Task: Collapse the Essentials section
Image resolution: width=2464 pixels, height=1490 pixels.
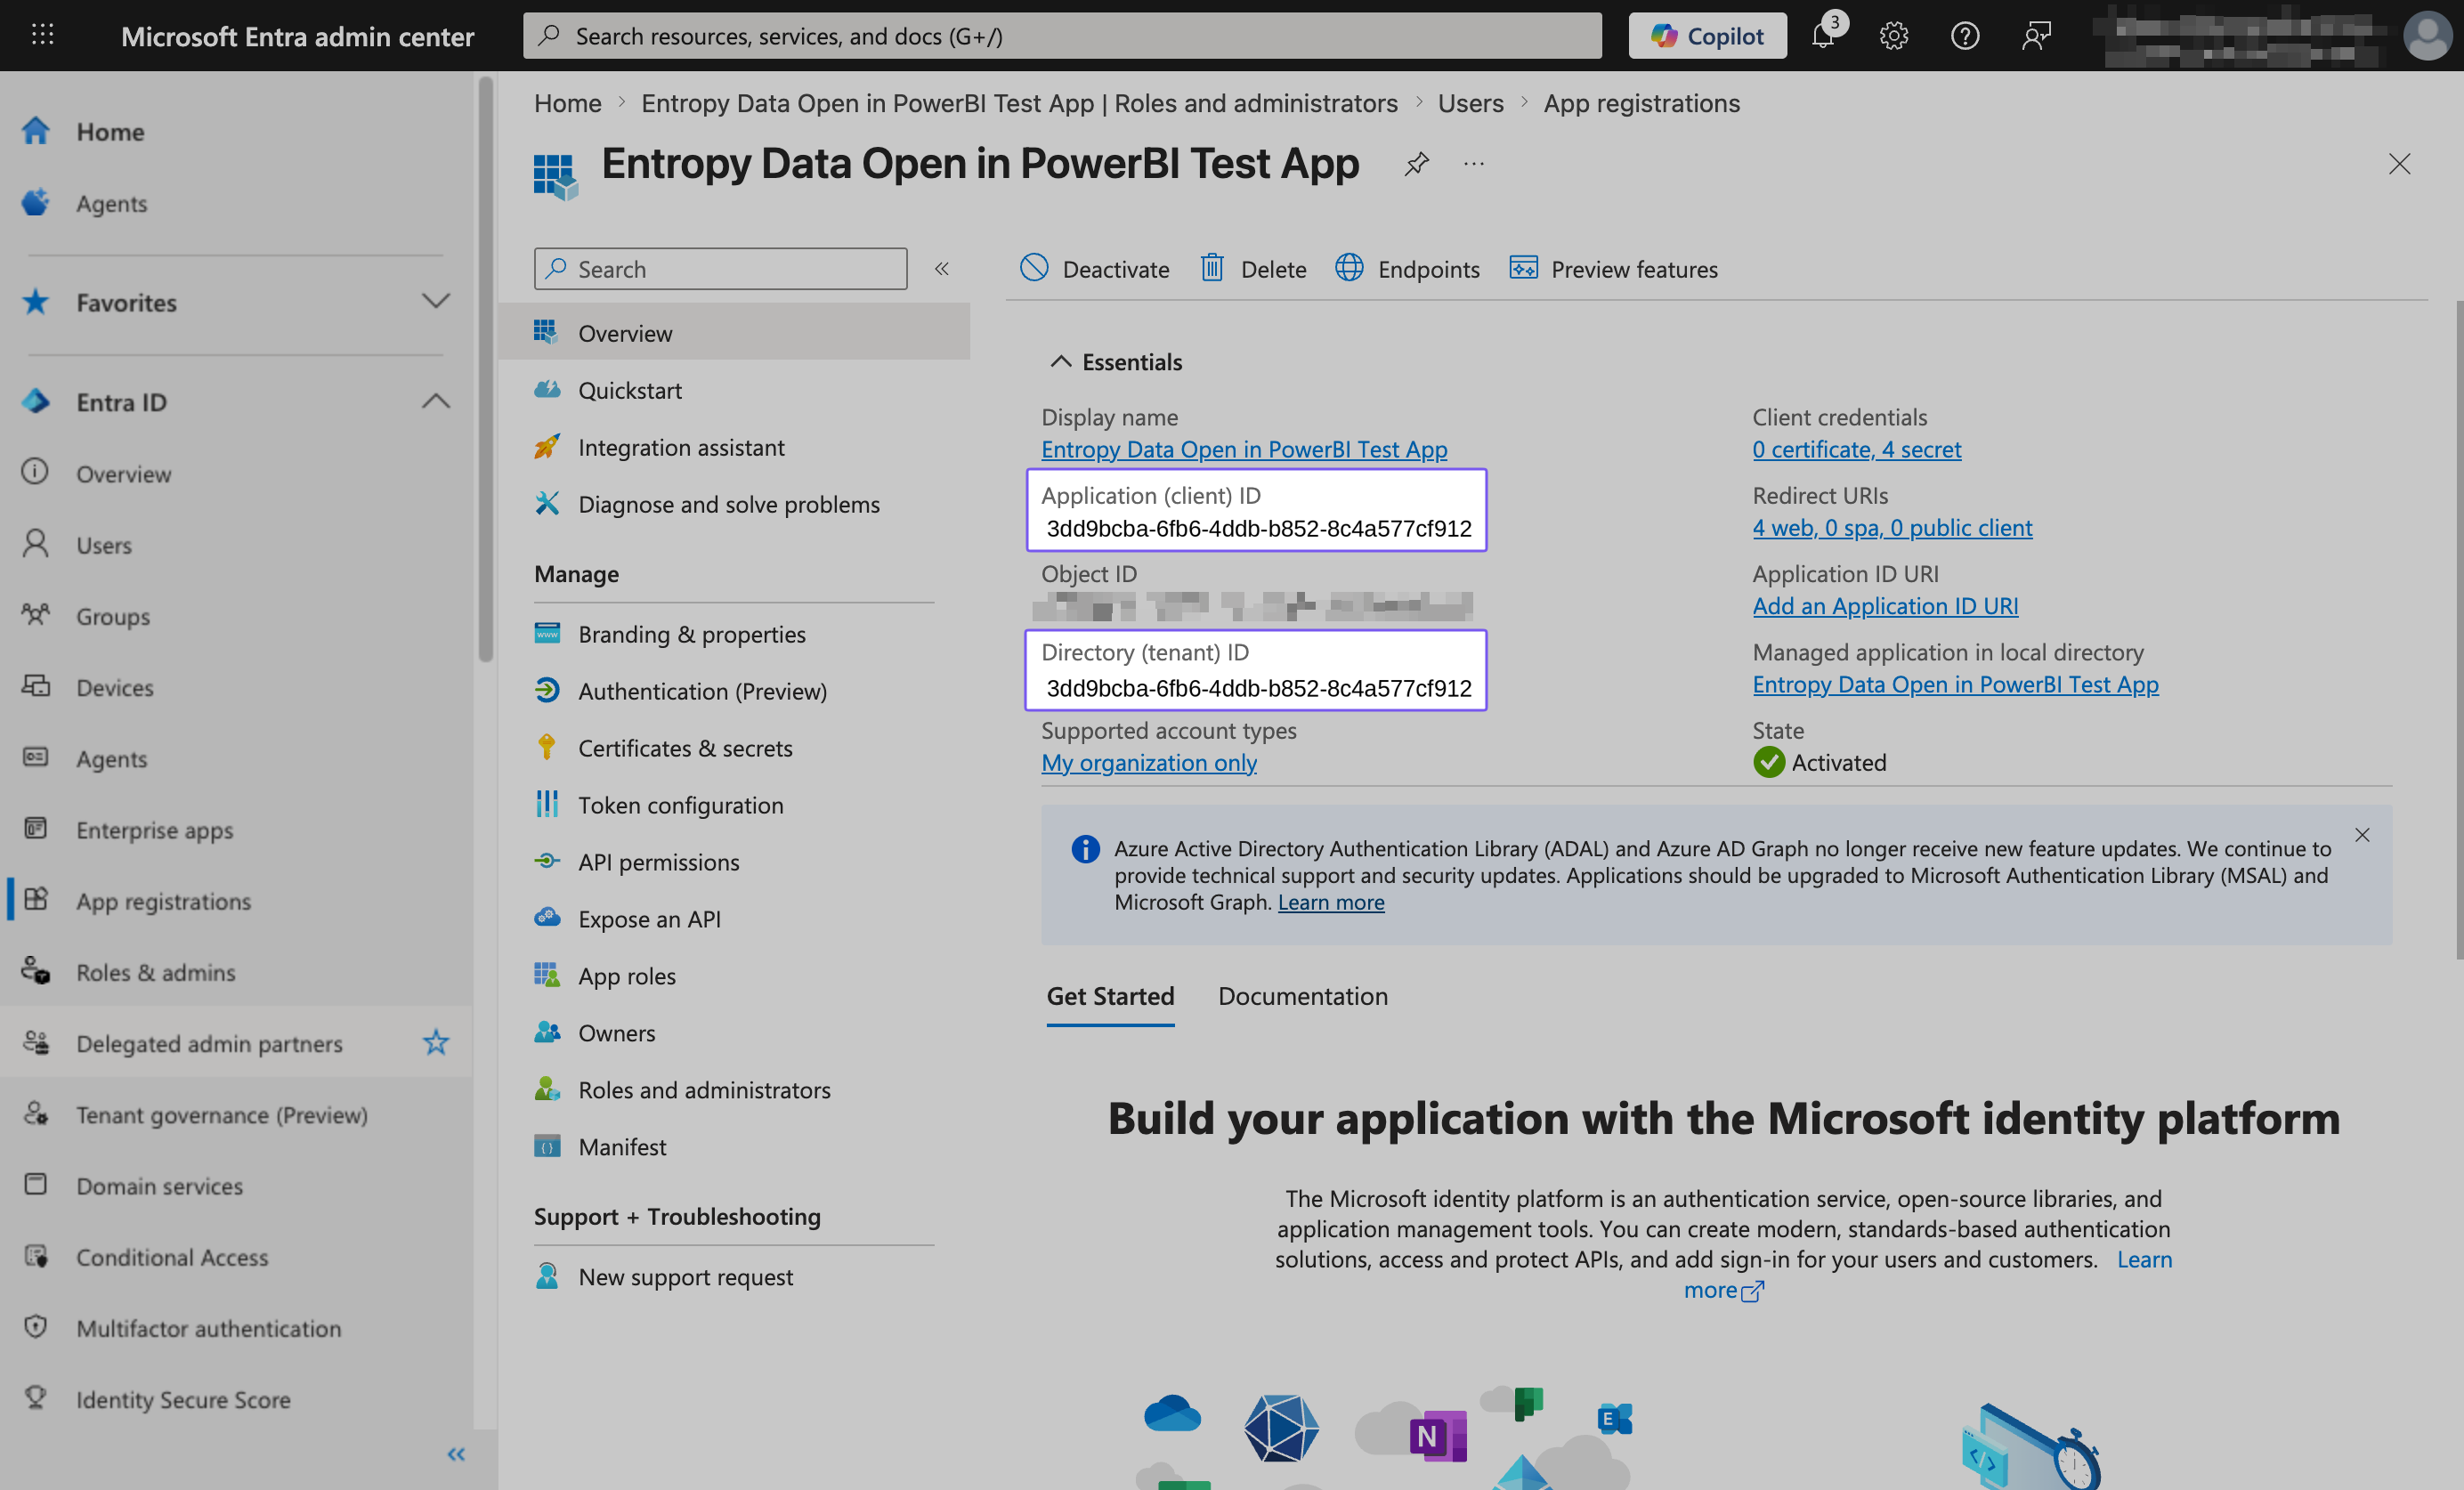Action: click(x=1060, y=361)
